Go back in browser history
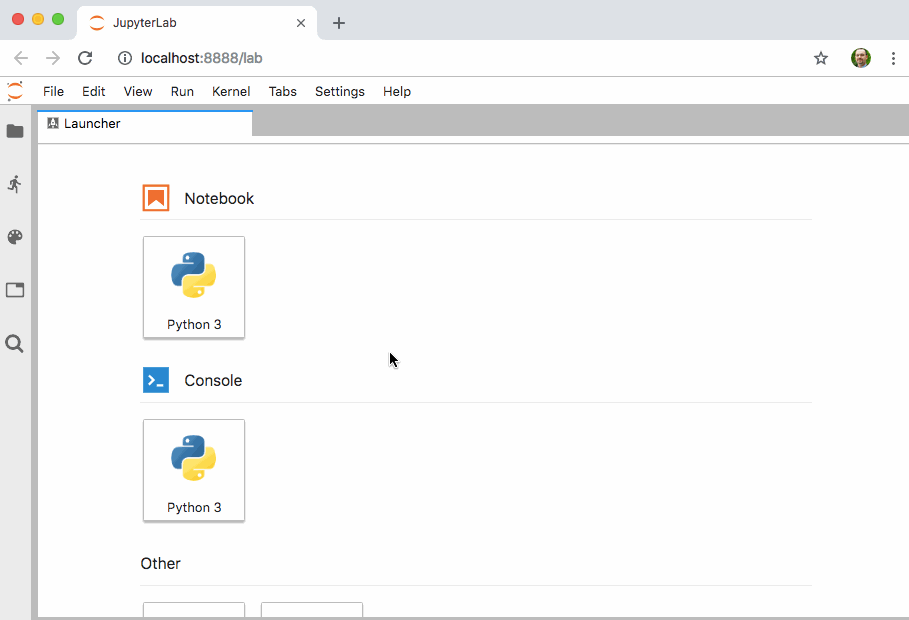Image resolution: width=909 pixels, height=620 pixels. (21, 58)
